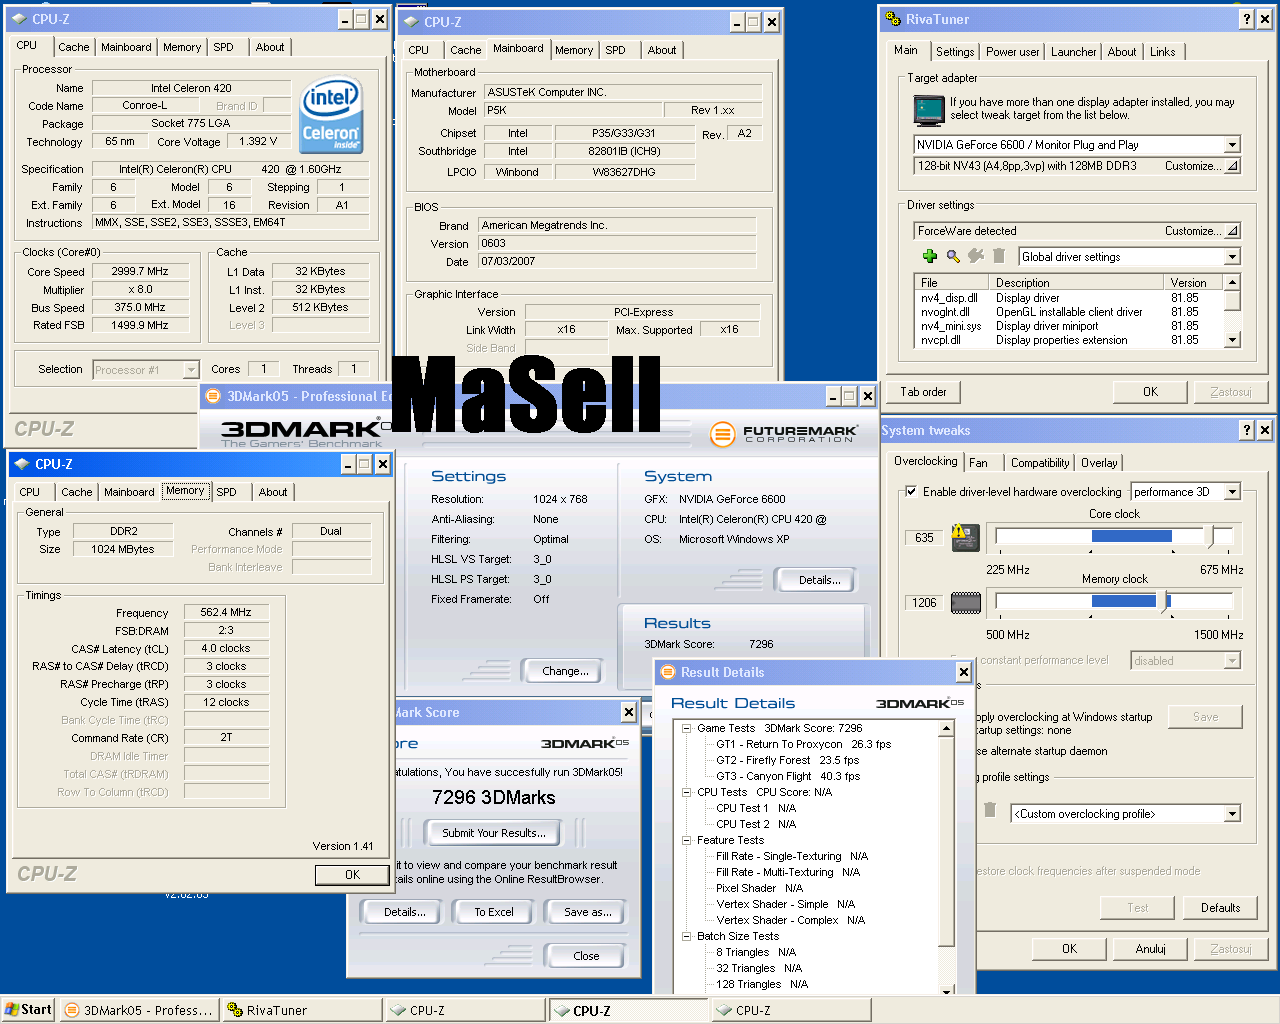Click the triangle button next to NV43 Customize
This screenshot has width=1280, height=1024.
(x=1232, y=166)
